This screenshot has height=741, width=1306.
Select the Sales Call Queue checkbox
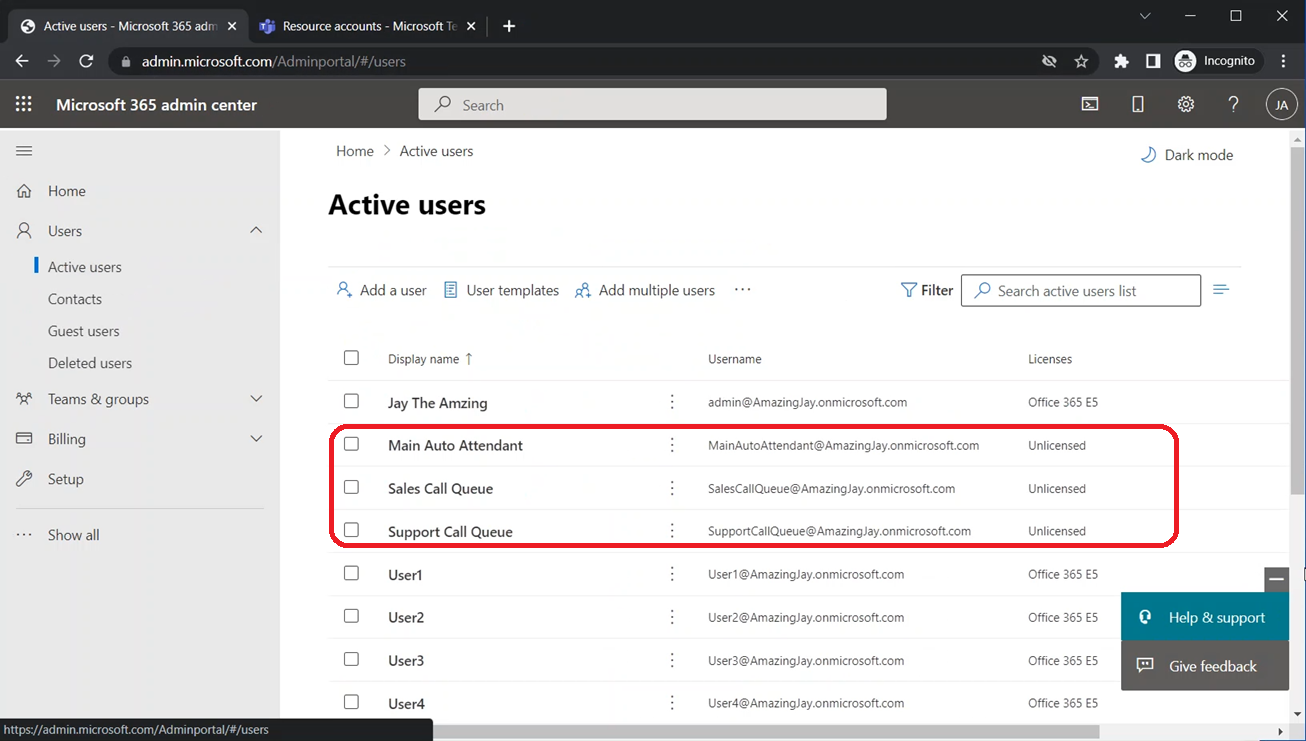tap(351, 487)
